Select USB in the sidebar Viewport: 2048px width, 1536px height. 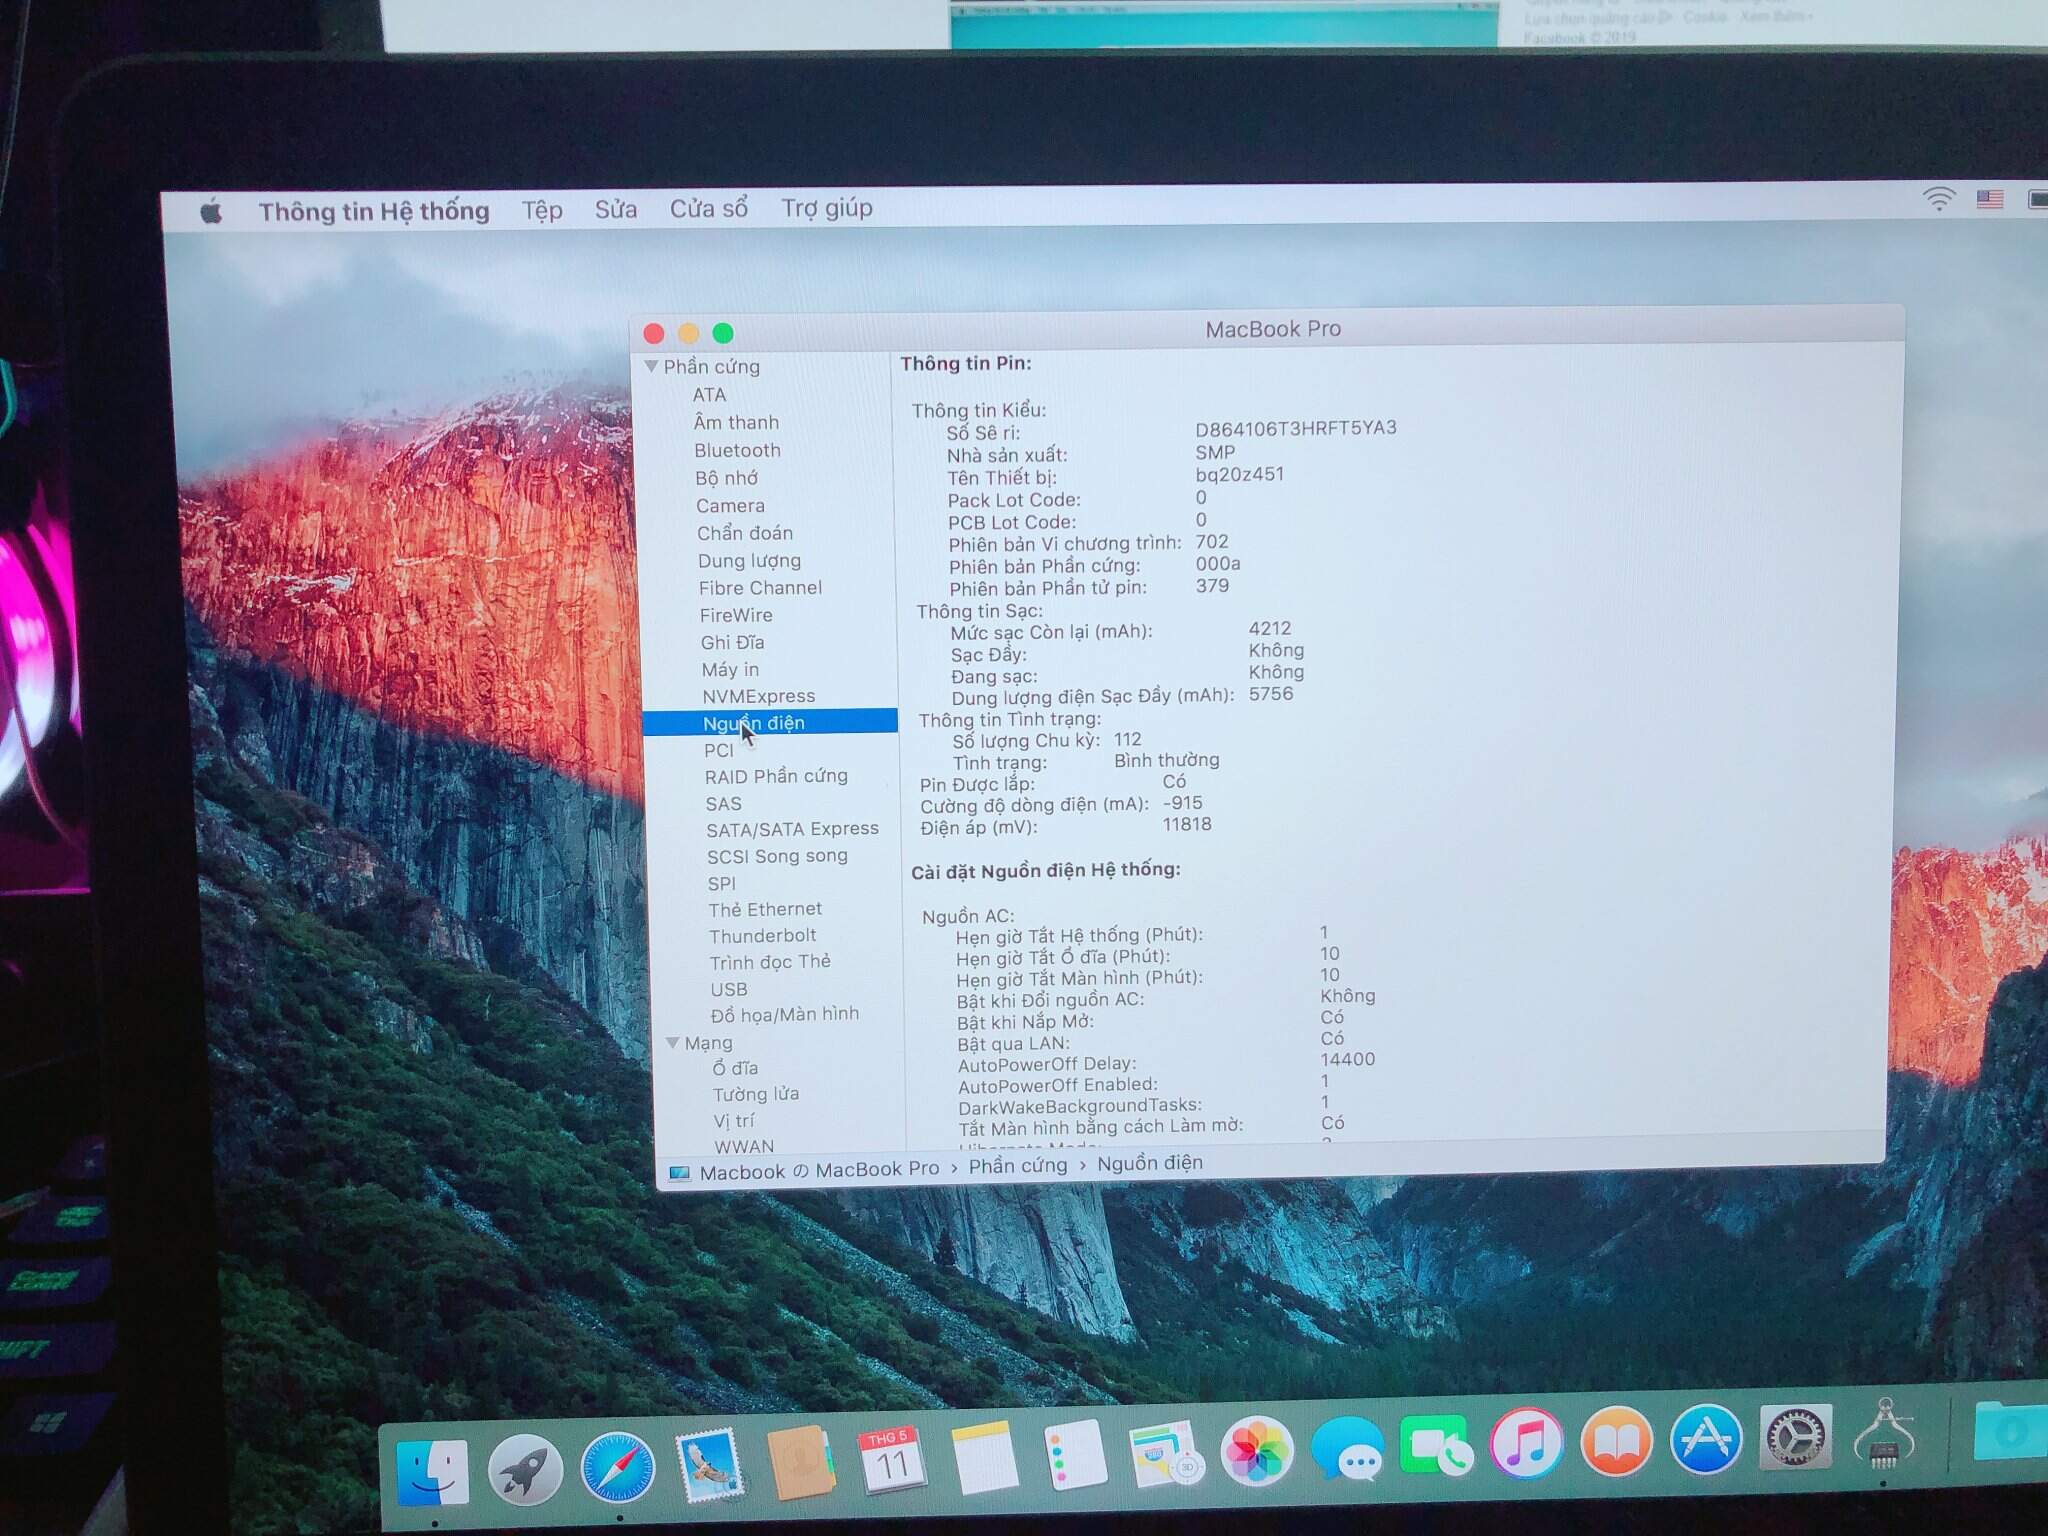[x=729, y=989]
